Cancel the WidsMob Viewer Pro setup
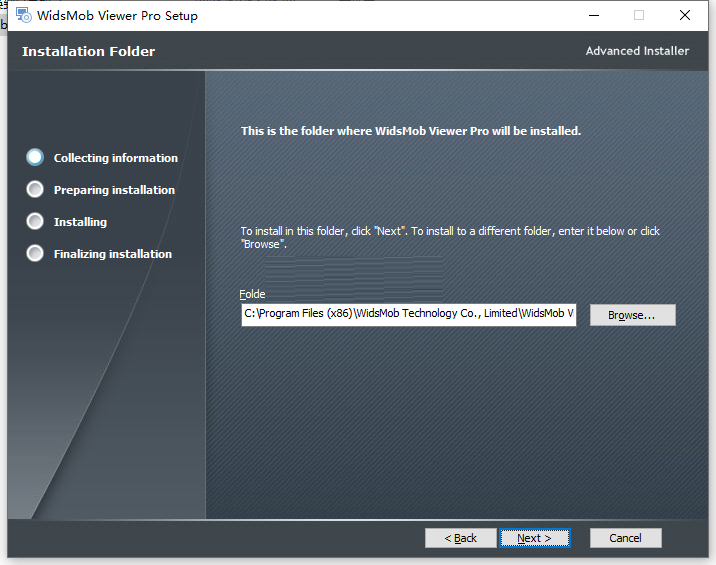The height and width of the screenshot is (565, 716). pos(625,538)
